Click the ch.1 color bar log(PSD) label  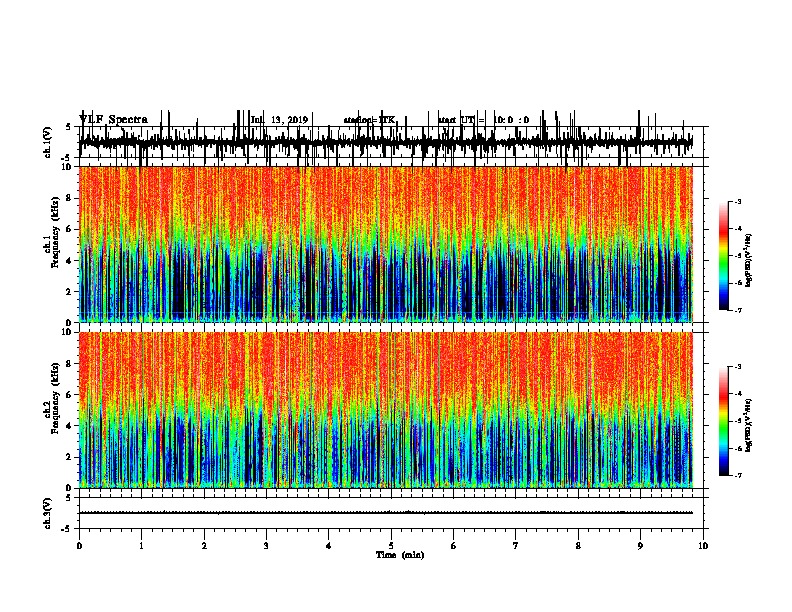(x=749, y=260)
